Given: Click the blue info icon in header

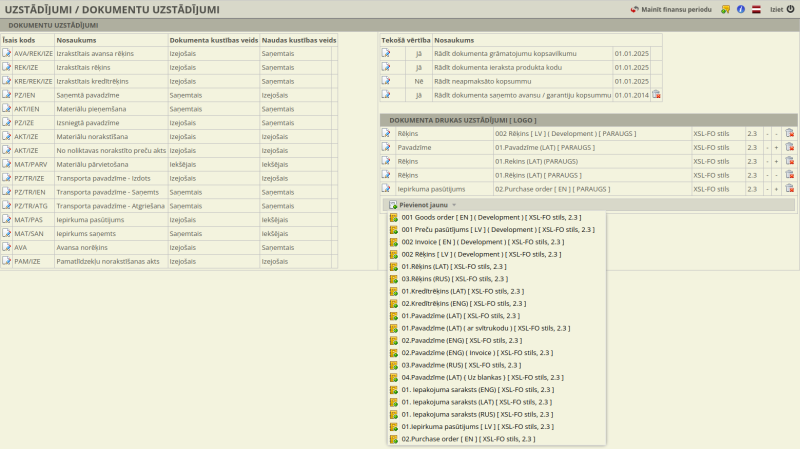Looking at the screenshot, I should (740, 9).
